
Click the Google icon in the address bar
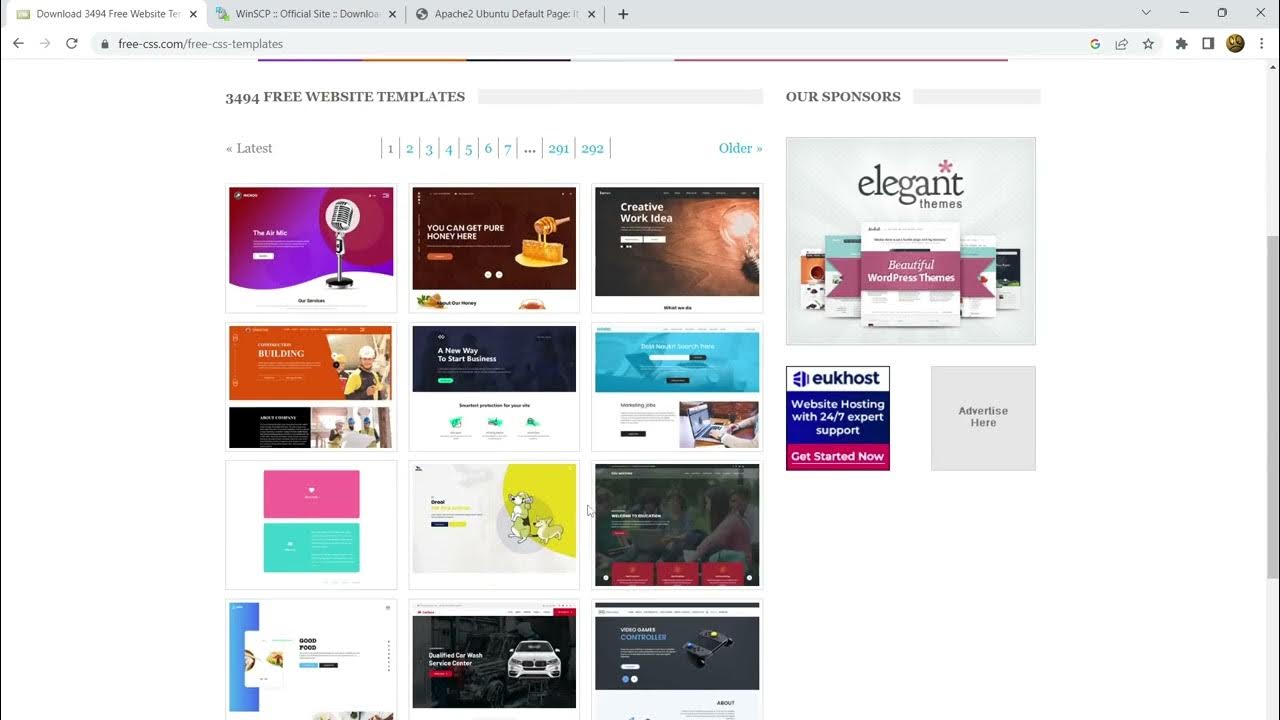tap(1095, 44)
